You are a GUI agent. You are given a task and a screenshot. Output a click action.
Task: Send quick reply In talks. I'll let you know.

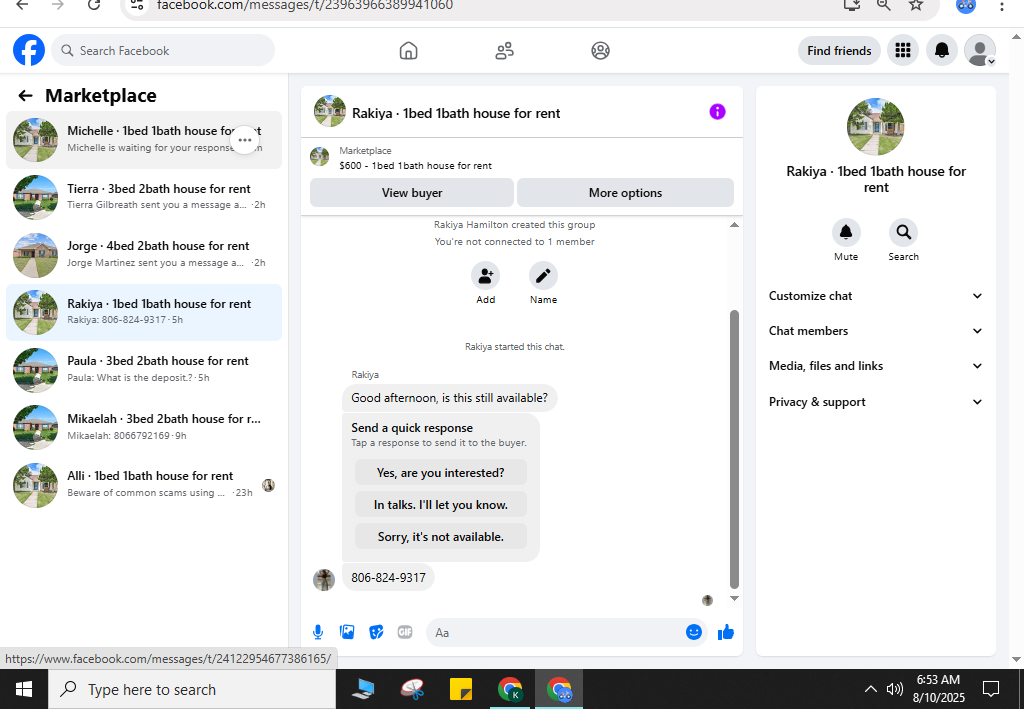(x=441, y=505)
